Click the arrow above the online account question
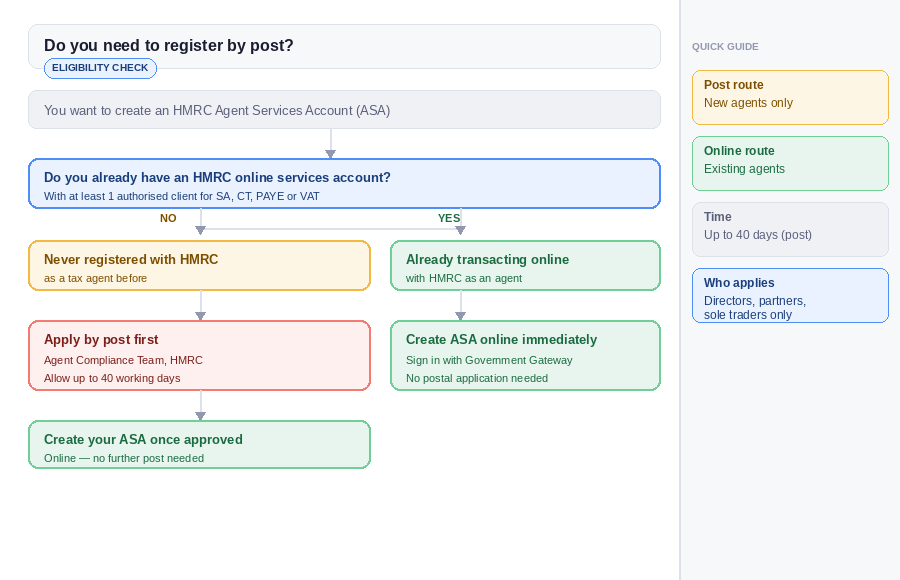 (330, 143)
